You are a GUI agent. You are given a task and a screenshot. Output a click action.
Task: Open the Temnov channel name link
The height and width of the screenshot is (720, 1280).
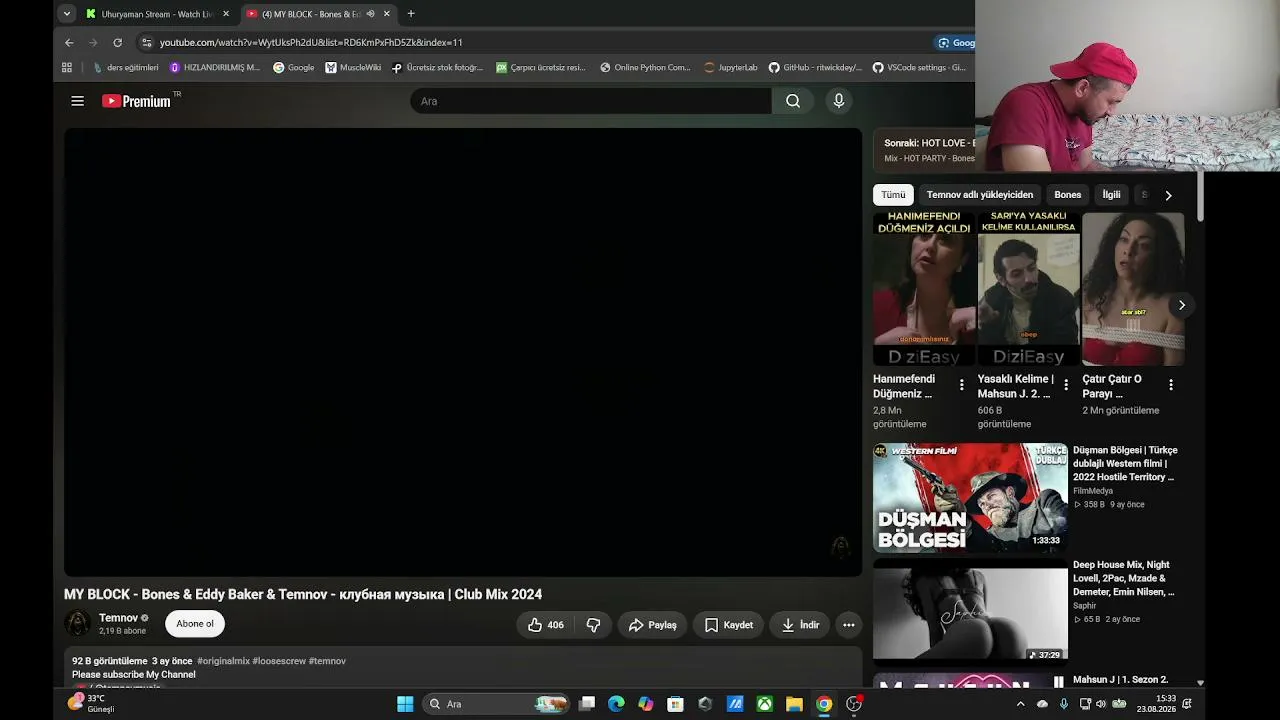[x=118, y=618]
